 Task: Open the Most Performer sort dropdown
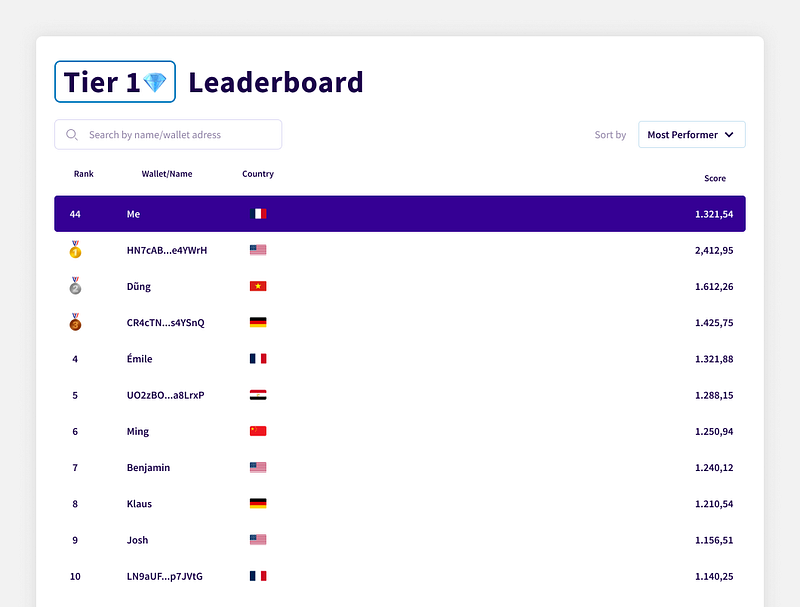tap(684, 135)
